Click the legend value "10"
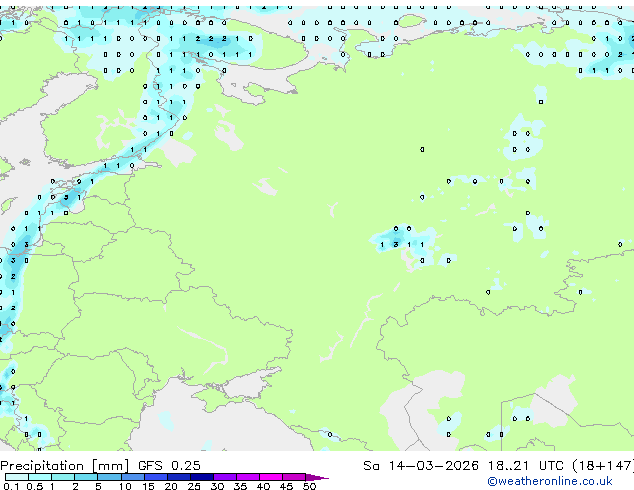This screenshot has height=490, width=634. click(125, 486)
